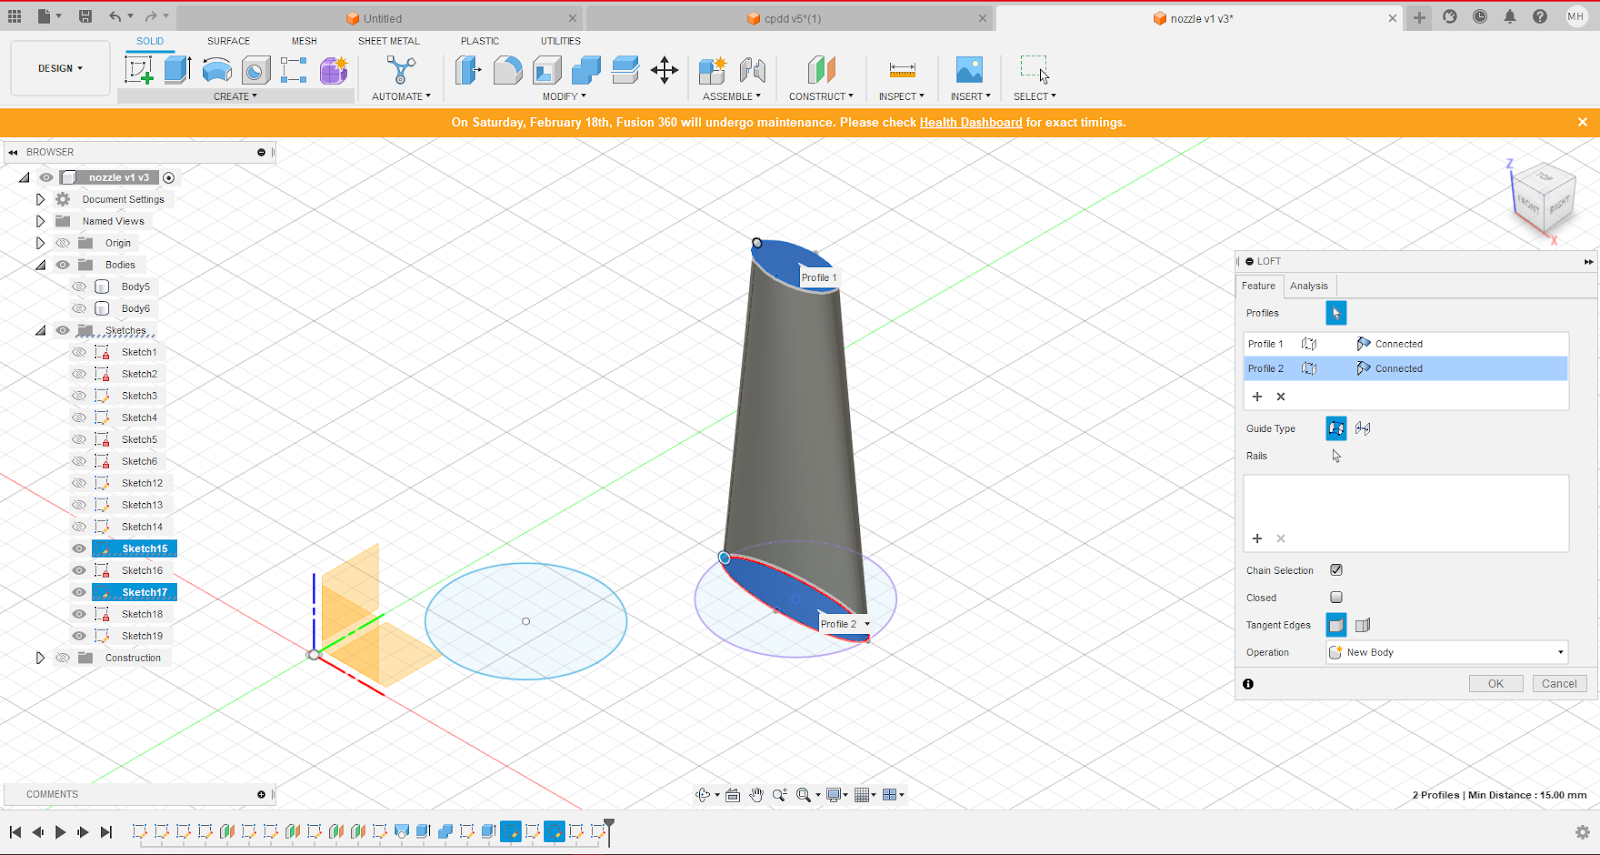The height and width of the screenshot is (855, 1600).
Task: Select the Rails guide type icon
Action: coord(1336,428)
